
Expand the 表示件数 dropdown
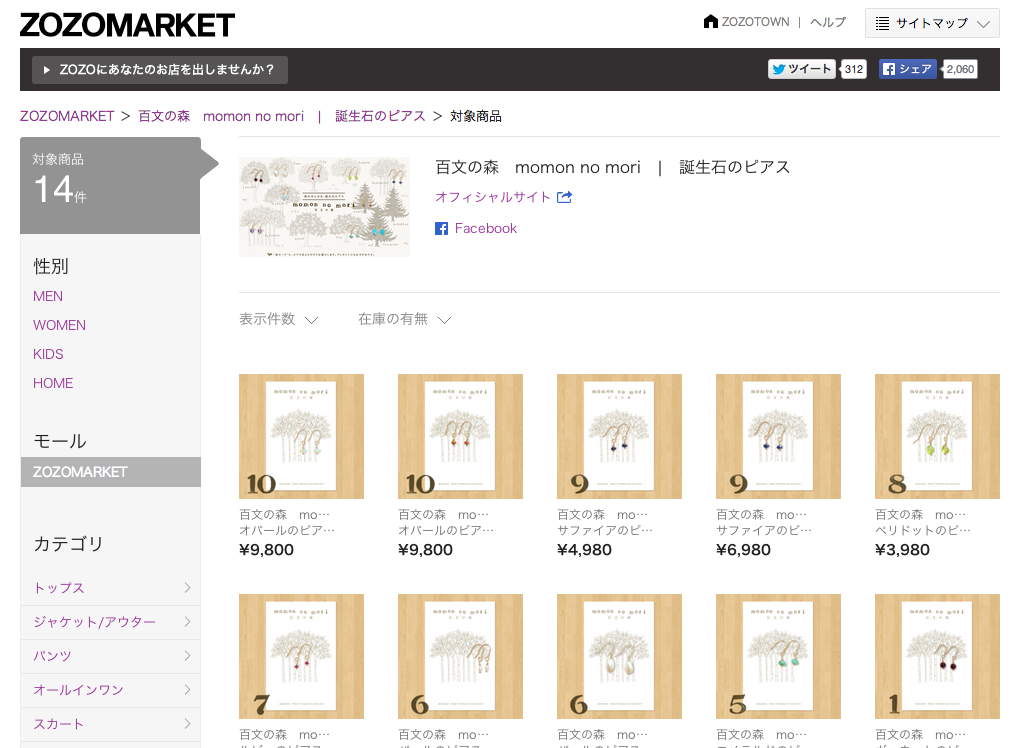pyautogui.click(x=279, y=319)
